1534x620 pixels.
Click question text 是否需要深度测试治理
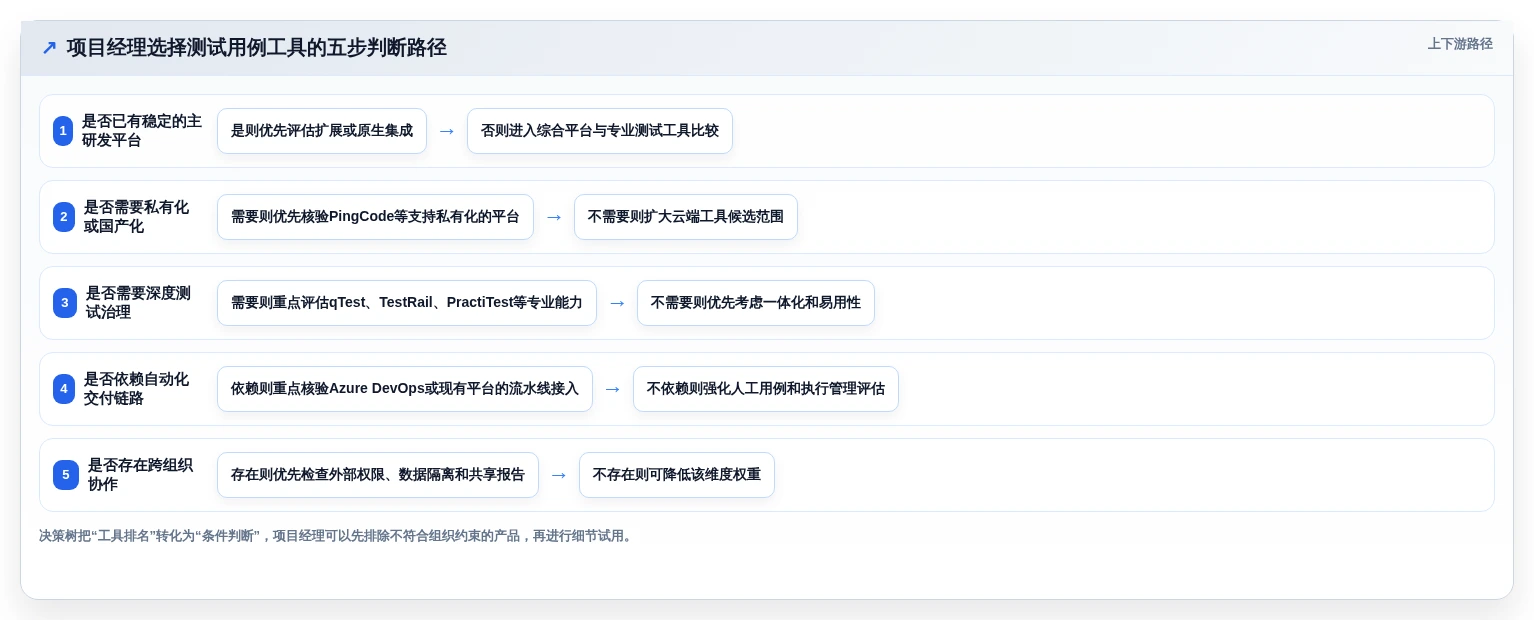[x=138, y=303]
